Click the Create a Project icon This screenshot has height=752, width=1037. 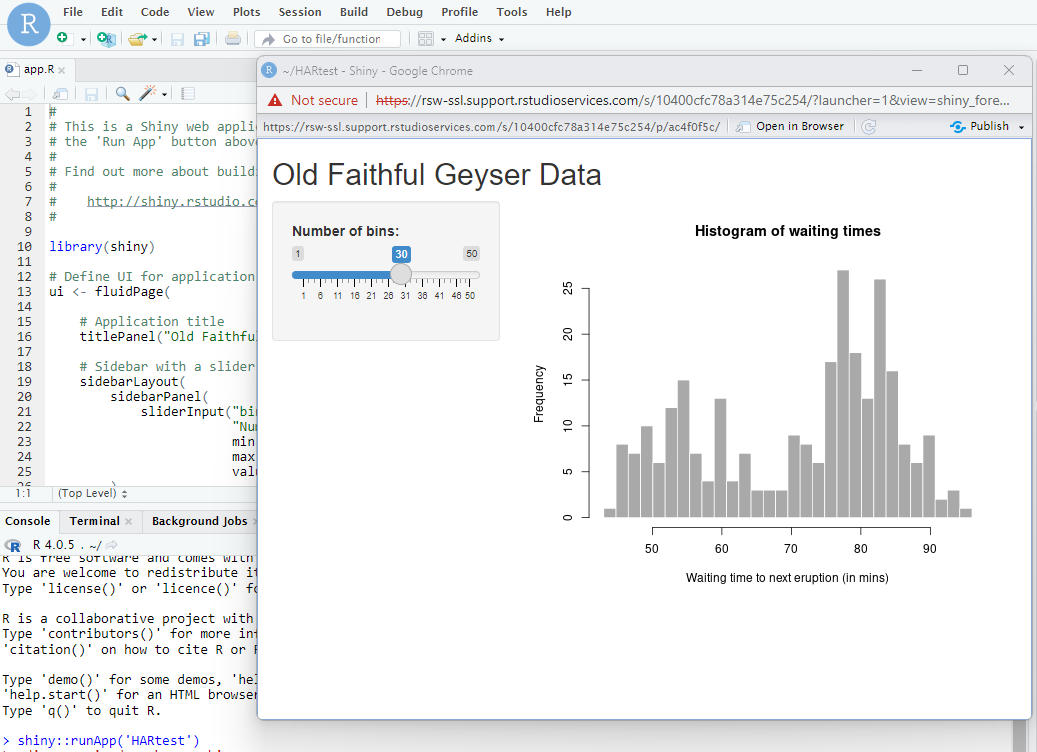106,39
